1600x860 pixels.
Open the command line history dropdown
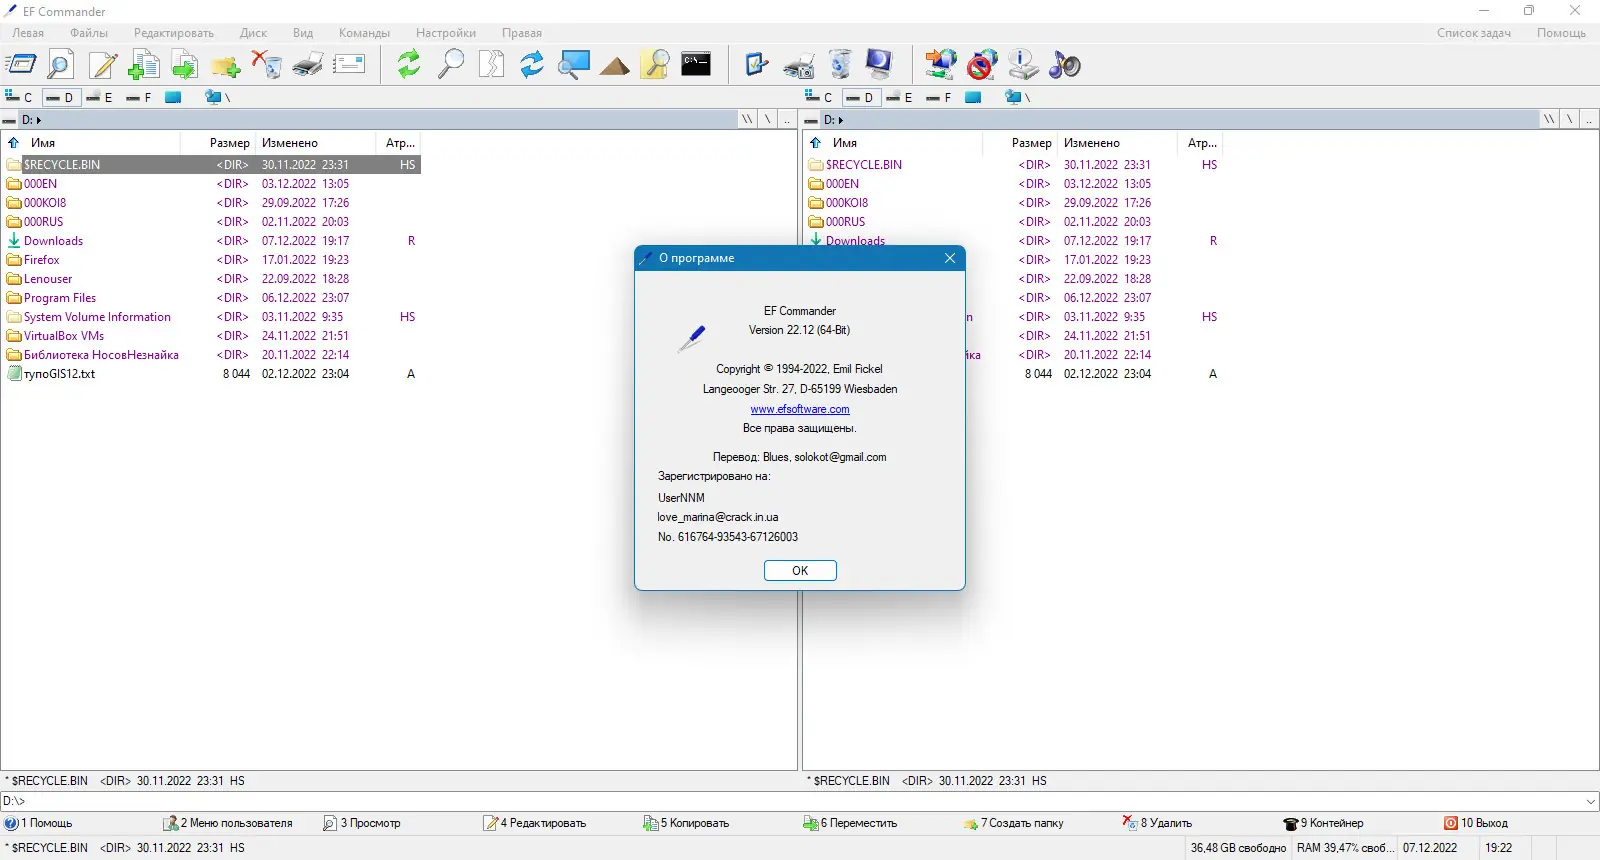point(1591,801)
